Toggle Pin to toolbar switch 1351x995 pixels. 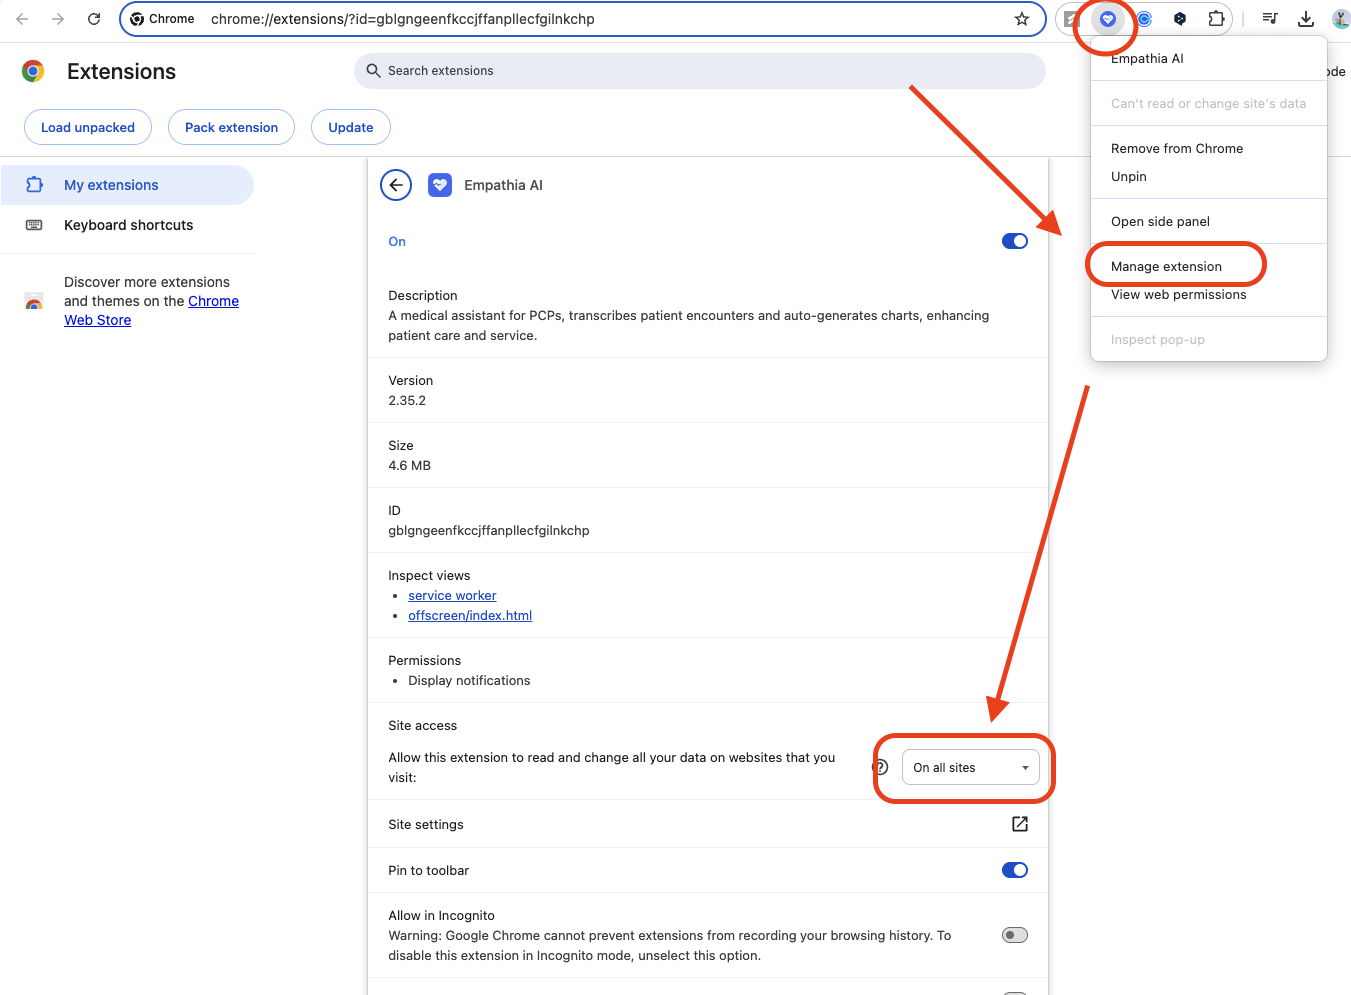point(1015,870)
